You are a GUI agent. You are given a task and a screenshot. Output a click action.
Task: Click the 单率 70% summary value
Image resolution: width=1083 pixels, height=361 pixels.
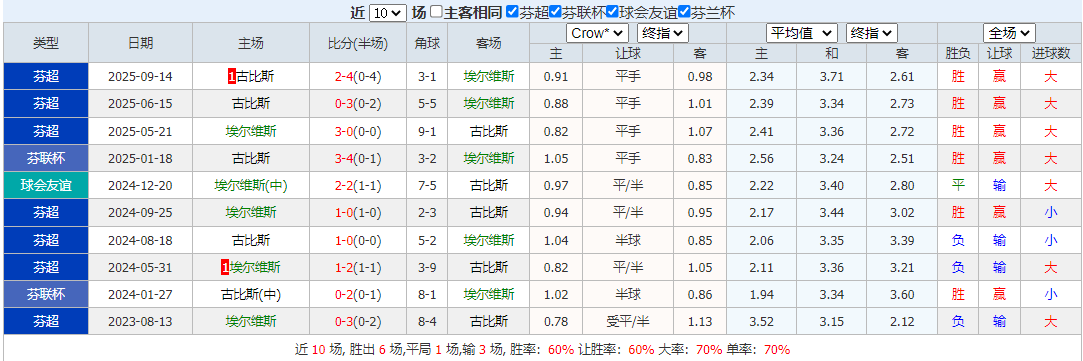(777, 349)
